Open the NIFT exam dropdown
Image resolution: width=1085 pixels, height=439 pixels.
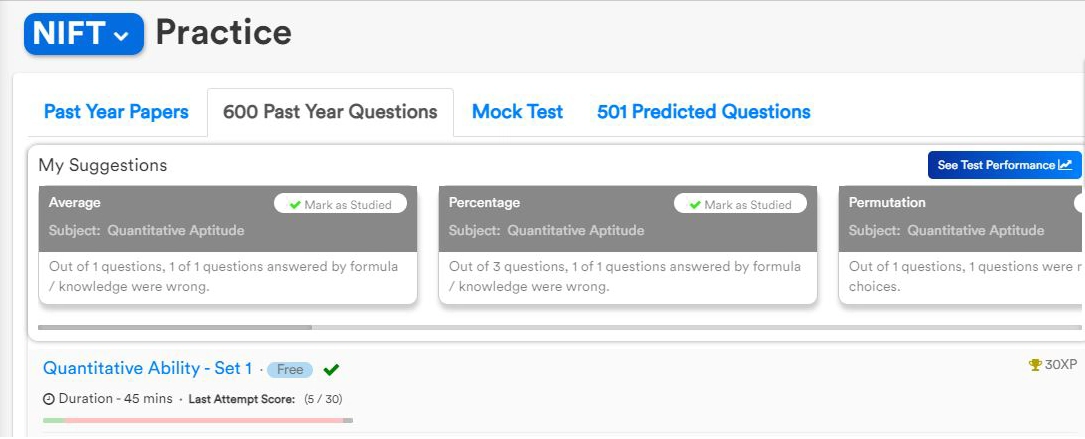(x=84, y=34)
